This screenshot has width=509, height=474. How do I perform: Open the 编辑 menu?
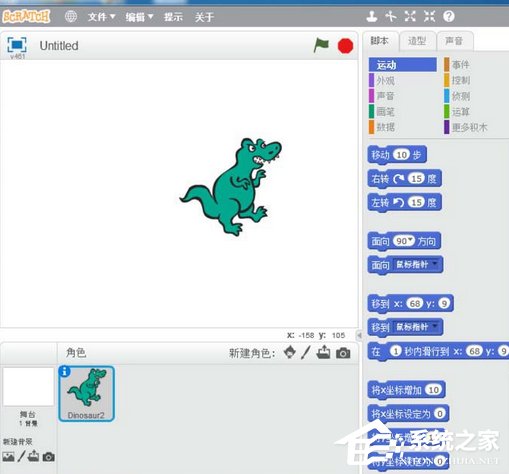point(139,17)
